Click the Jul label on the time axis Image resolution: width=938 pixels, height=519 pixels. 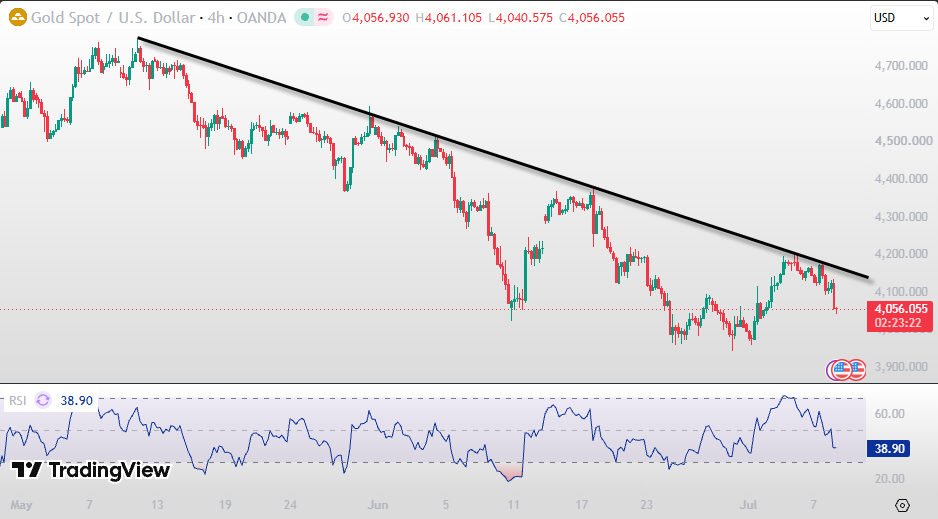coord(748,505)
